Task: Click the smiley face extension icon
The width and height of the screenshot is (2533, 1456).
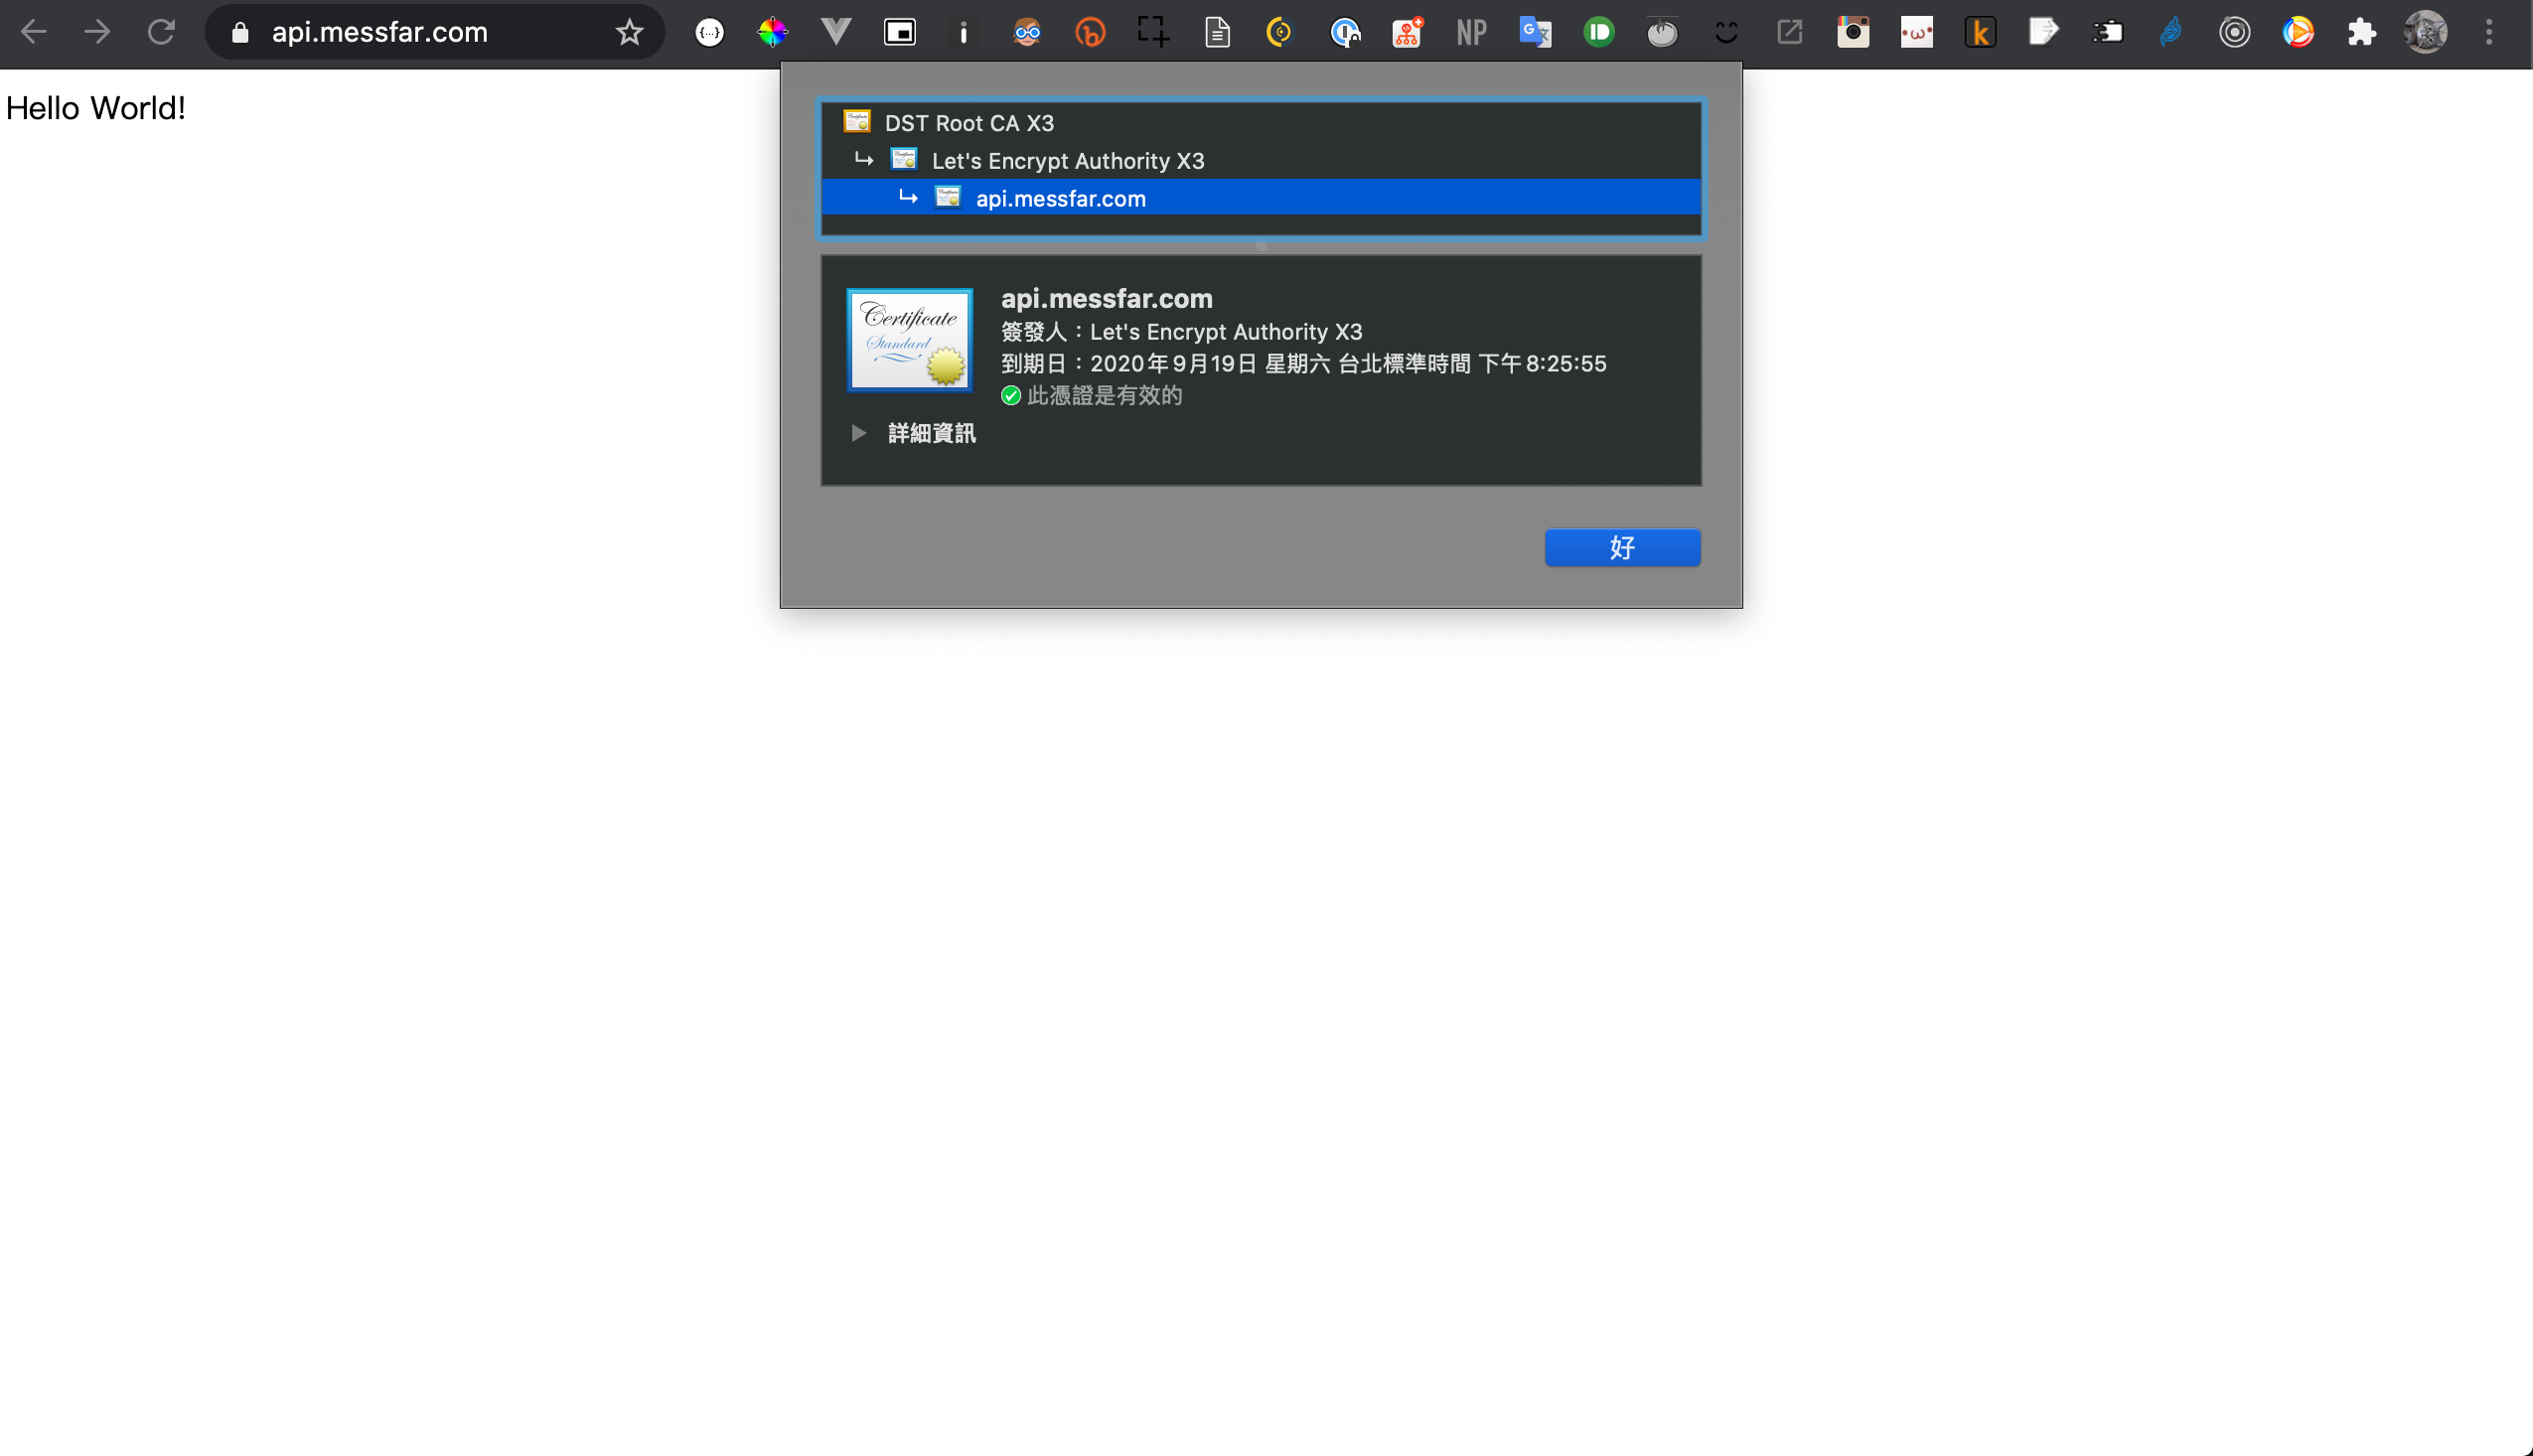Action: 1726,33
